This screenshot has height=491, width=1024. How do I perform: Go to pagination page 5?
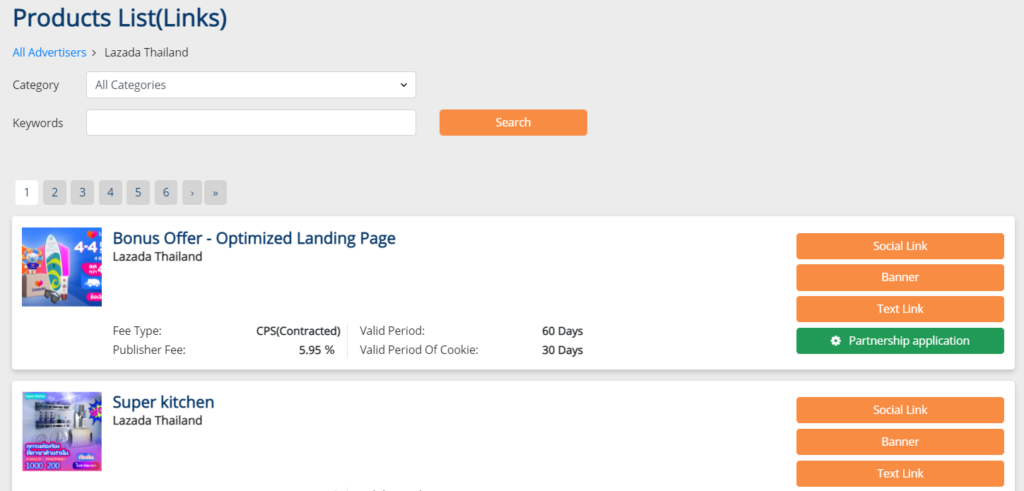(138, 193)
